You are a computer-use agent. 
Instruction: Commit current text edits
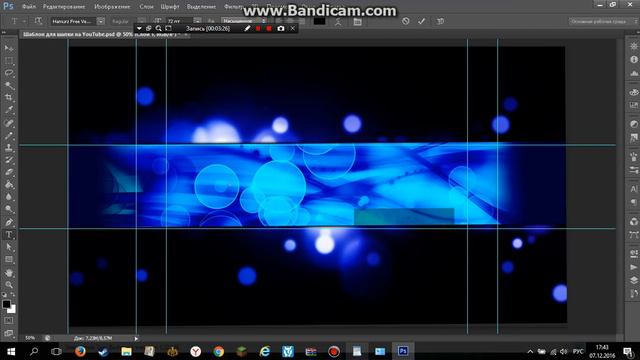[x=421, y=21]
